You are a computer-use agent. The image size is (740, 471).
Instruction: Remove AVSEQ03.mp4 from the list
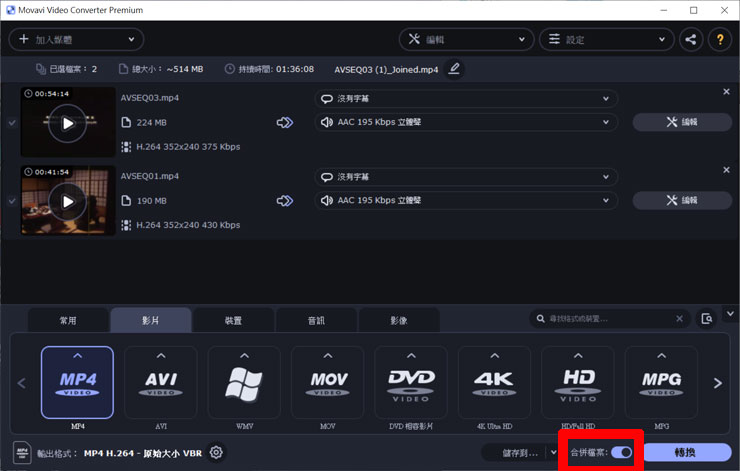click(726, 92)
